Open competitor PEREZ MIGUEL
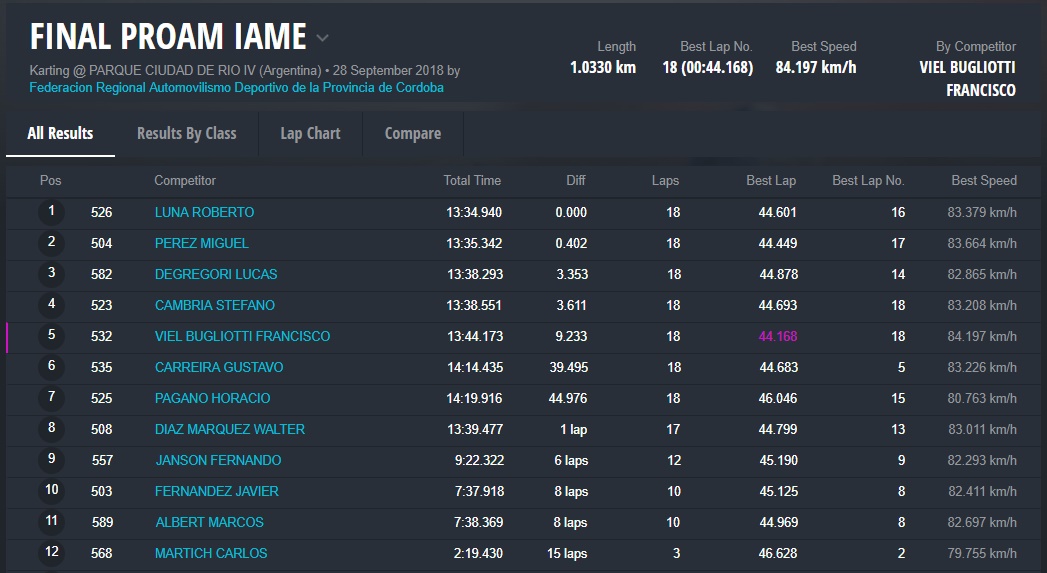The width and height of the screenshot is (1047, 573). click(201, 243)
